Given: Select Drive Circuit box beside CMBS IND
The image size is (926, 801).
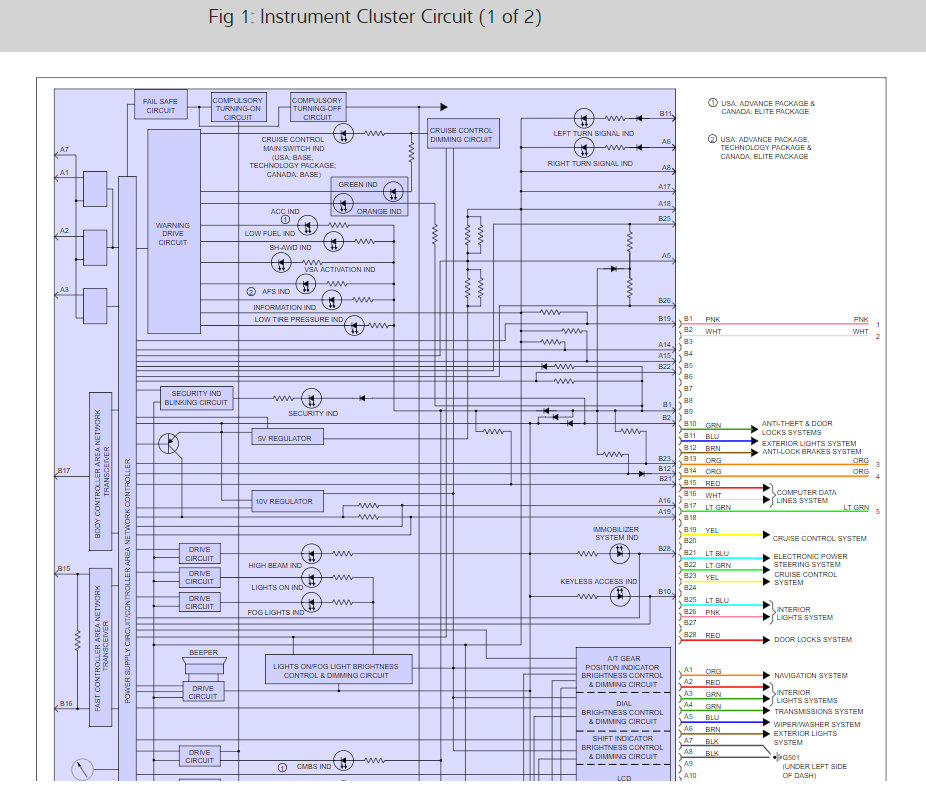Looking at the screenshot, I should [x=200, y=756].
